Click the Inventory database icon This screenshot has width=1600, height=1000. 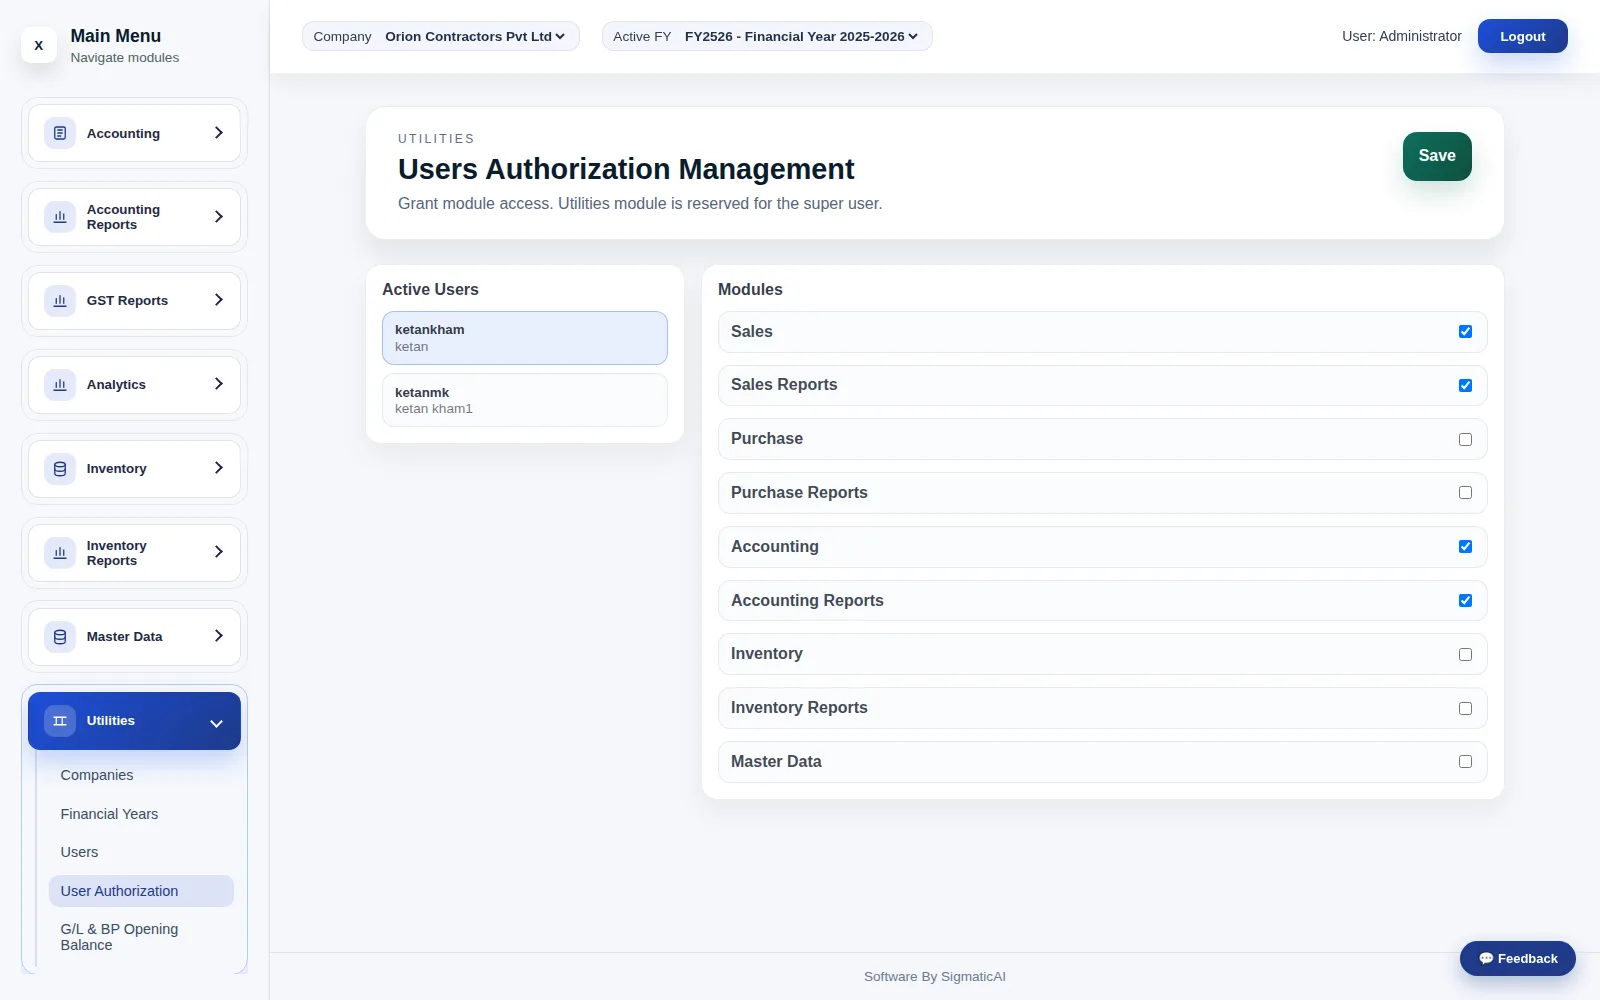[x=60, y=469]
